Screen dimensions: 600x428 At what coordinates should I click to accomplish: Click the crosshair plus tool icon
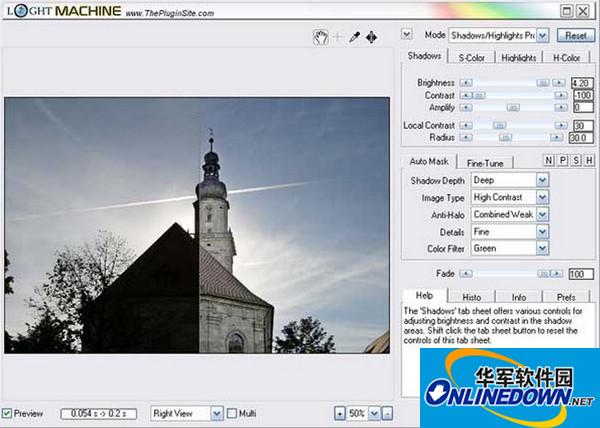point(338,37)
